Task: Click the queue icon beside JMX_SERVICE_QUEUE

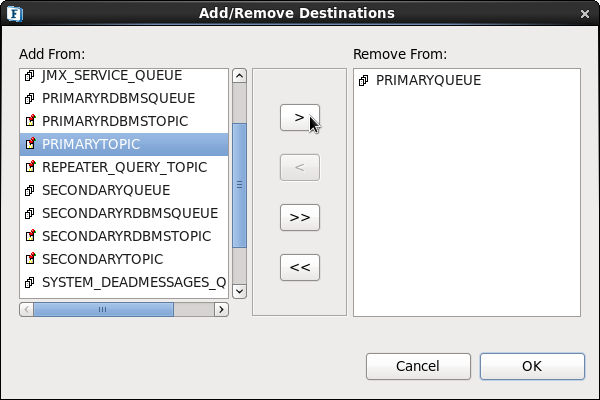Action: pyautogui.click(x=30, y=75)
